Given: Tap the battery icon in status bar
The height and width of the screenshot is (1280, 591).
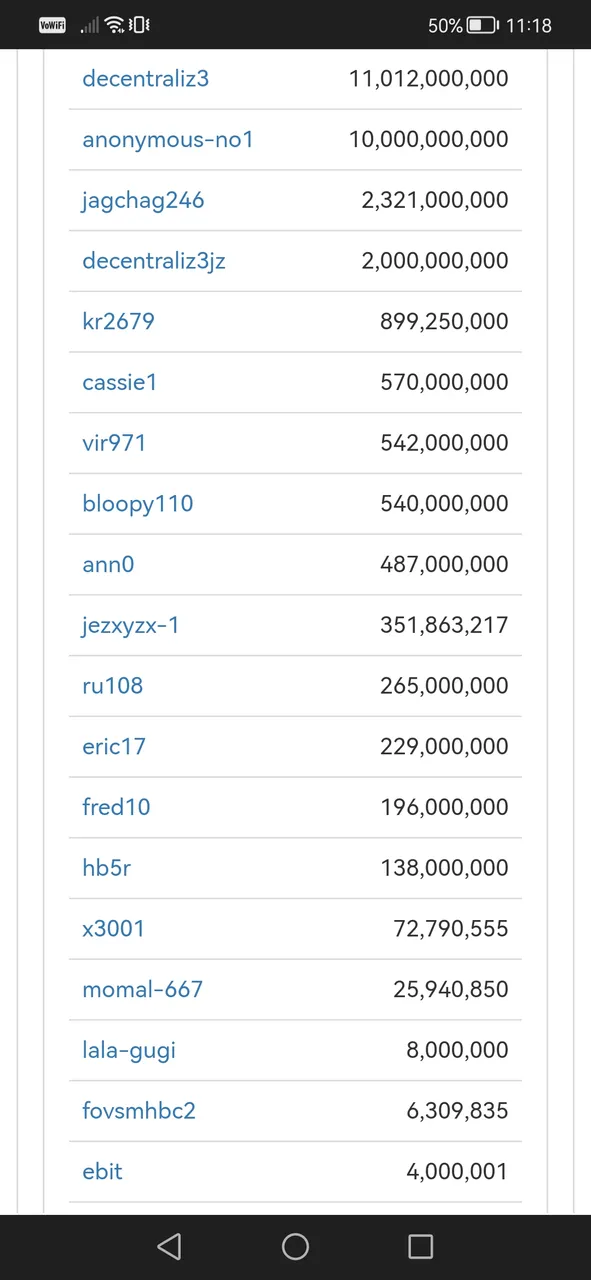Looking at the screenshot, I should (483, 25).
